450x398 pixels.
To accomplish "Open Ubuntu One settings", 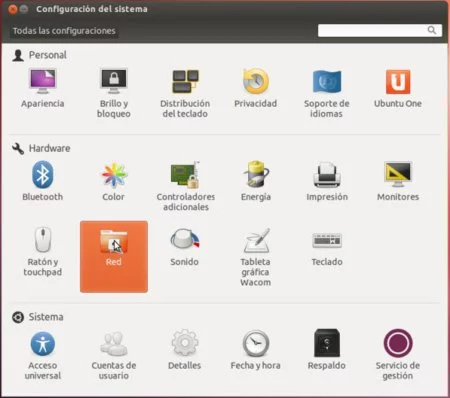I will (x=398, y=88).
